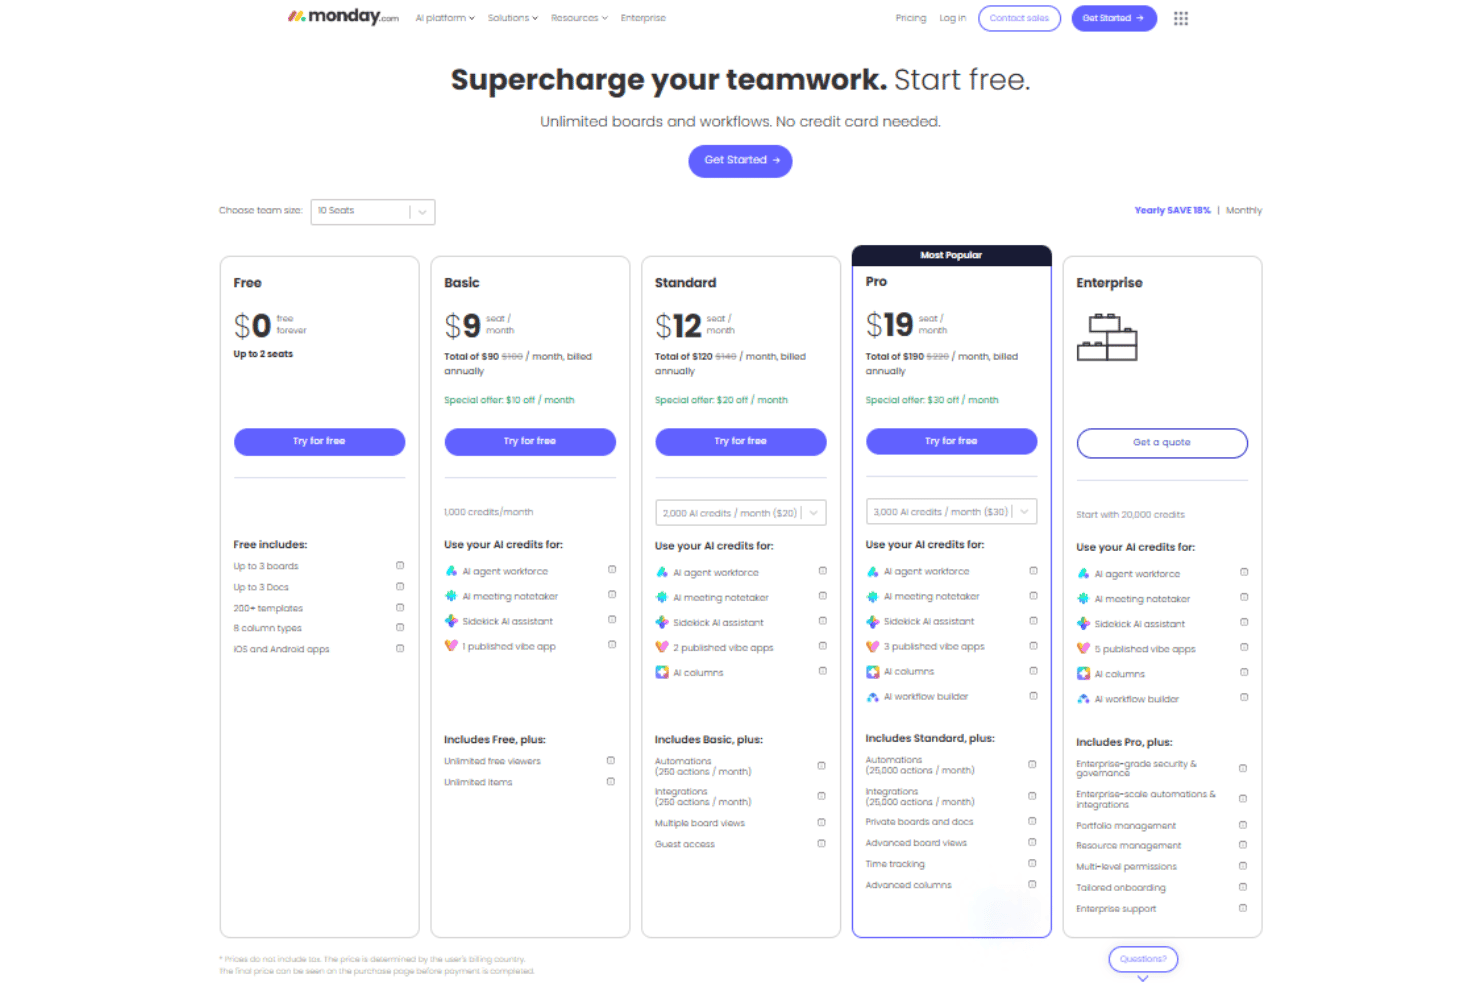Show info for Multiple board views

[822, 823]
